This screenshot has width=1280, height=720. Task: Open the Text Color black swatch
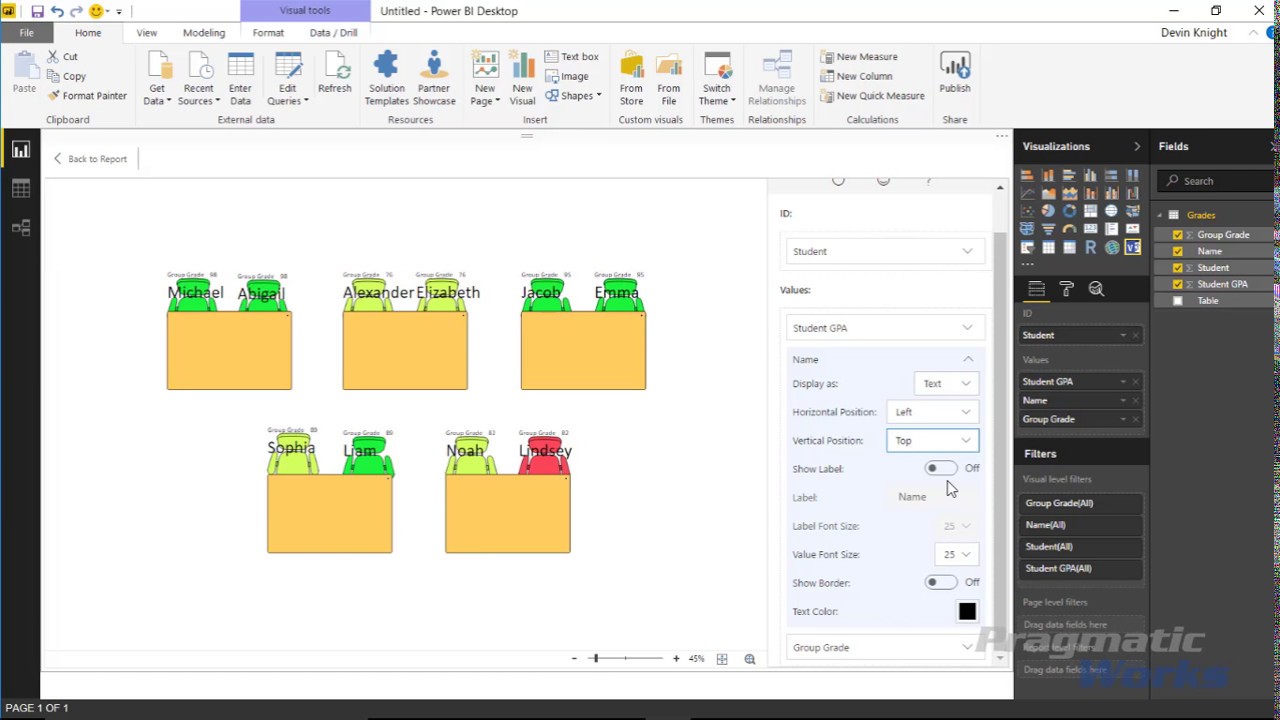[967, 611]
